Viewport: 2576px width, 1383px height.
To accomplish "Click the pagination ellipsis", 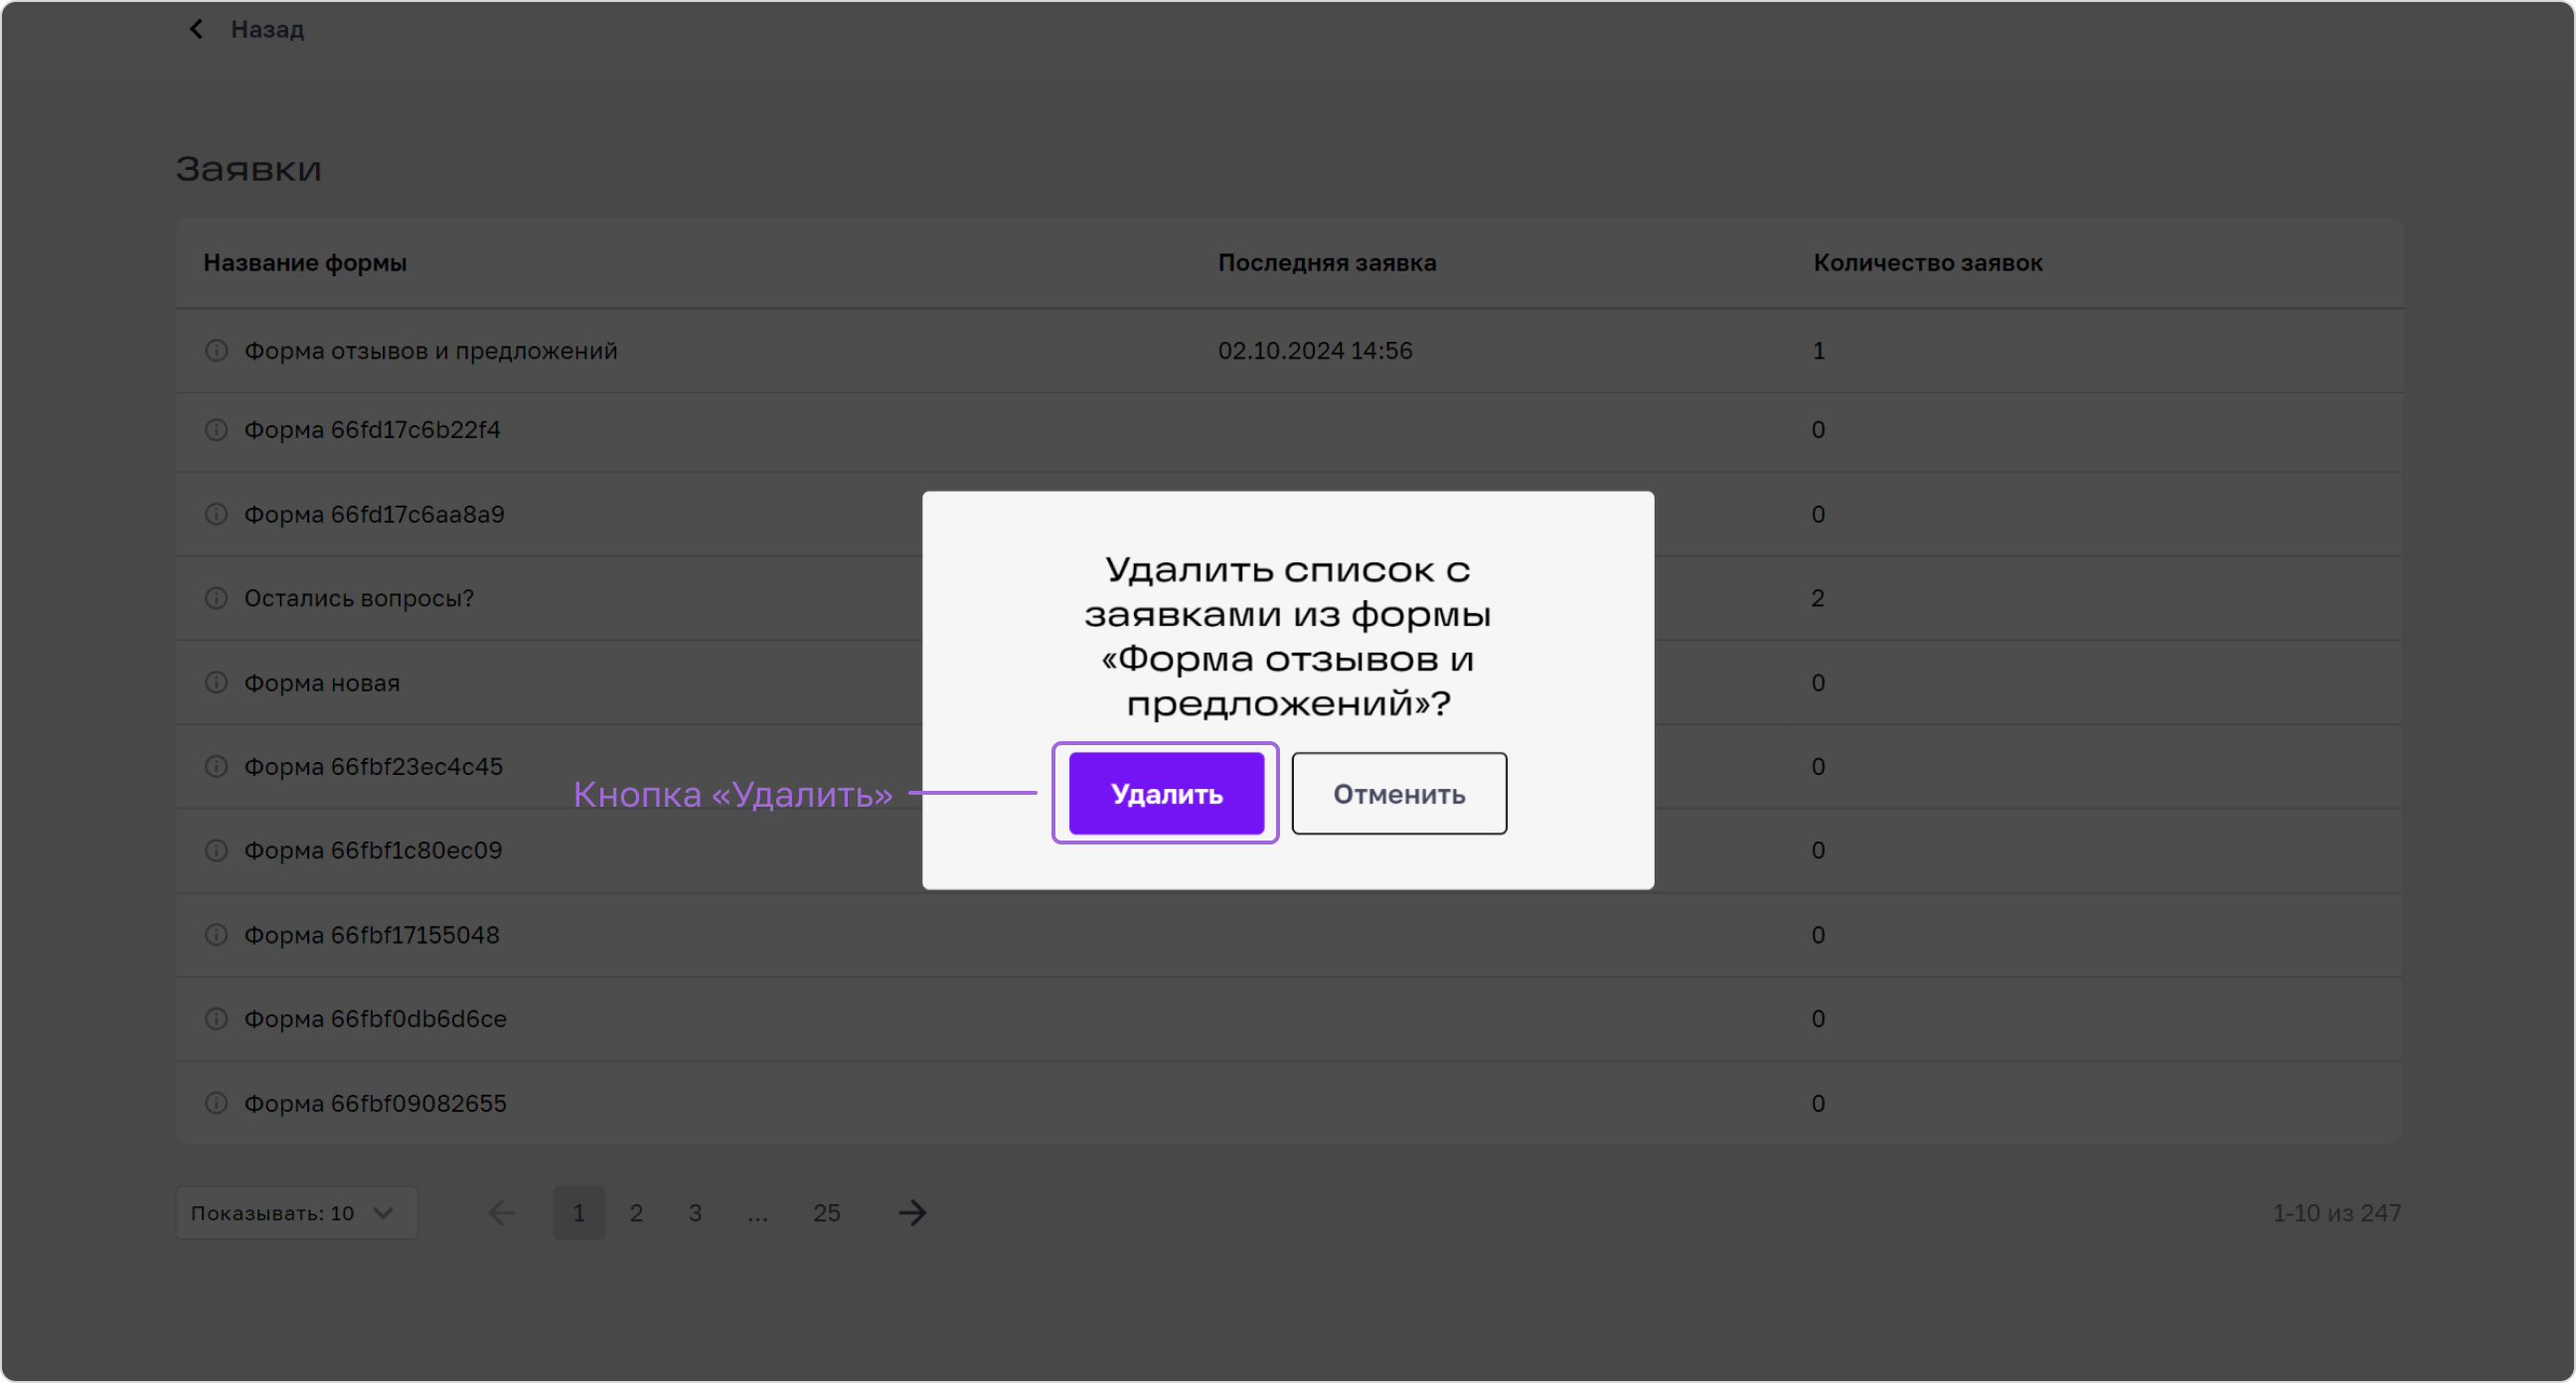I will pyautogui.click(x=758, y=1215).
